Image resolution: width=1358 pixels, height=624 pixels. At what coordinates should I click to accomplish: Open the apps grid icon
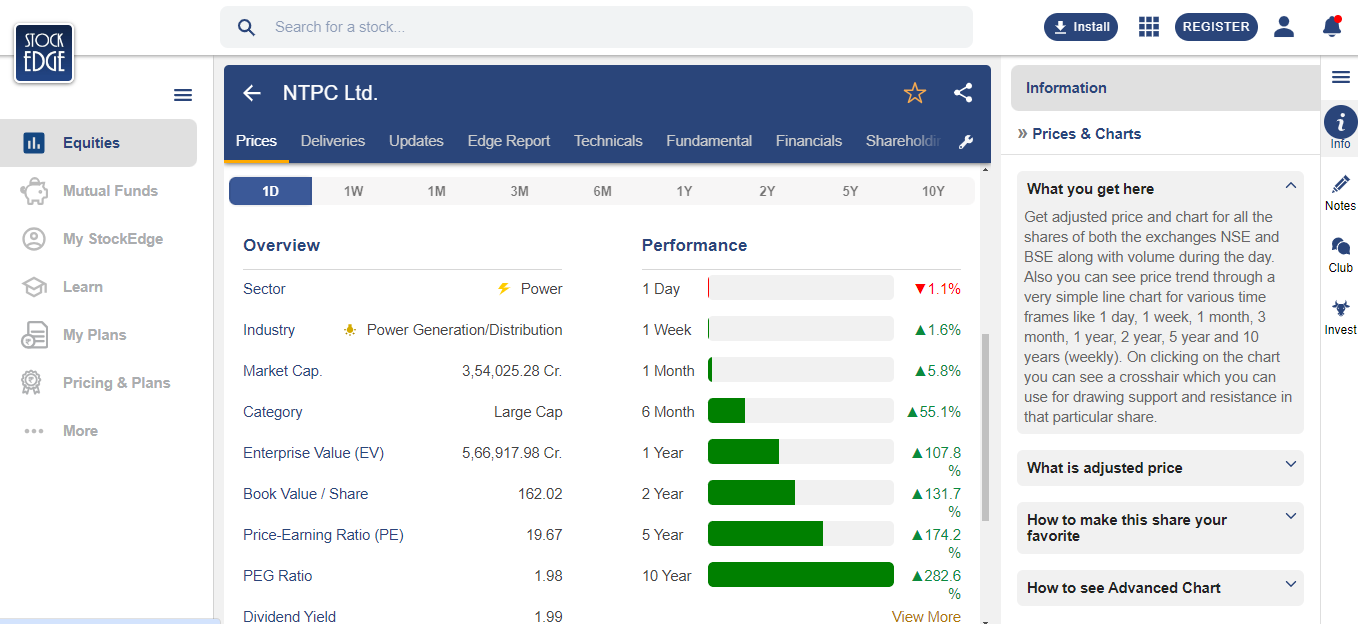pyautogui.click(x=1149, y=27)
